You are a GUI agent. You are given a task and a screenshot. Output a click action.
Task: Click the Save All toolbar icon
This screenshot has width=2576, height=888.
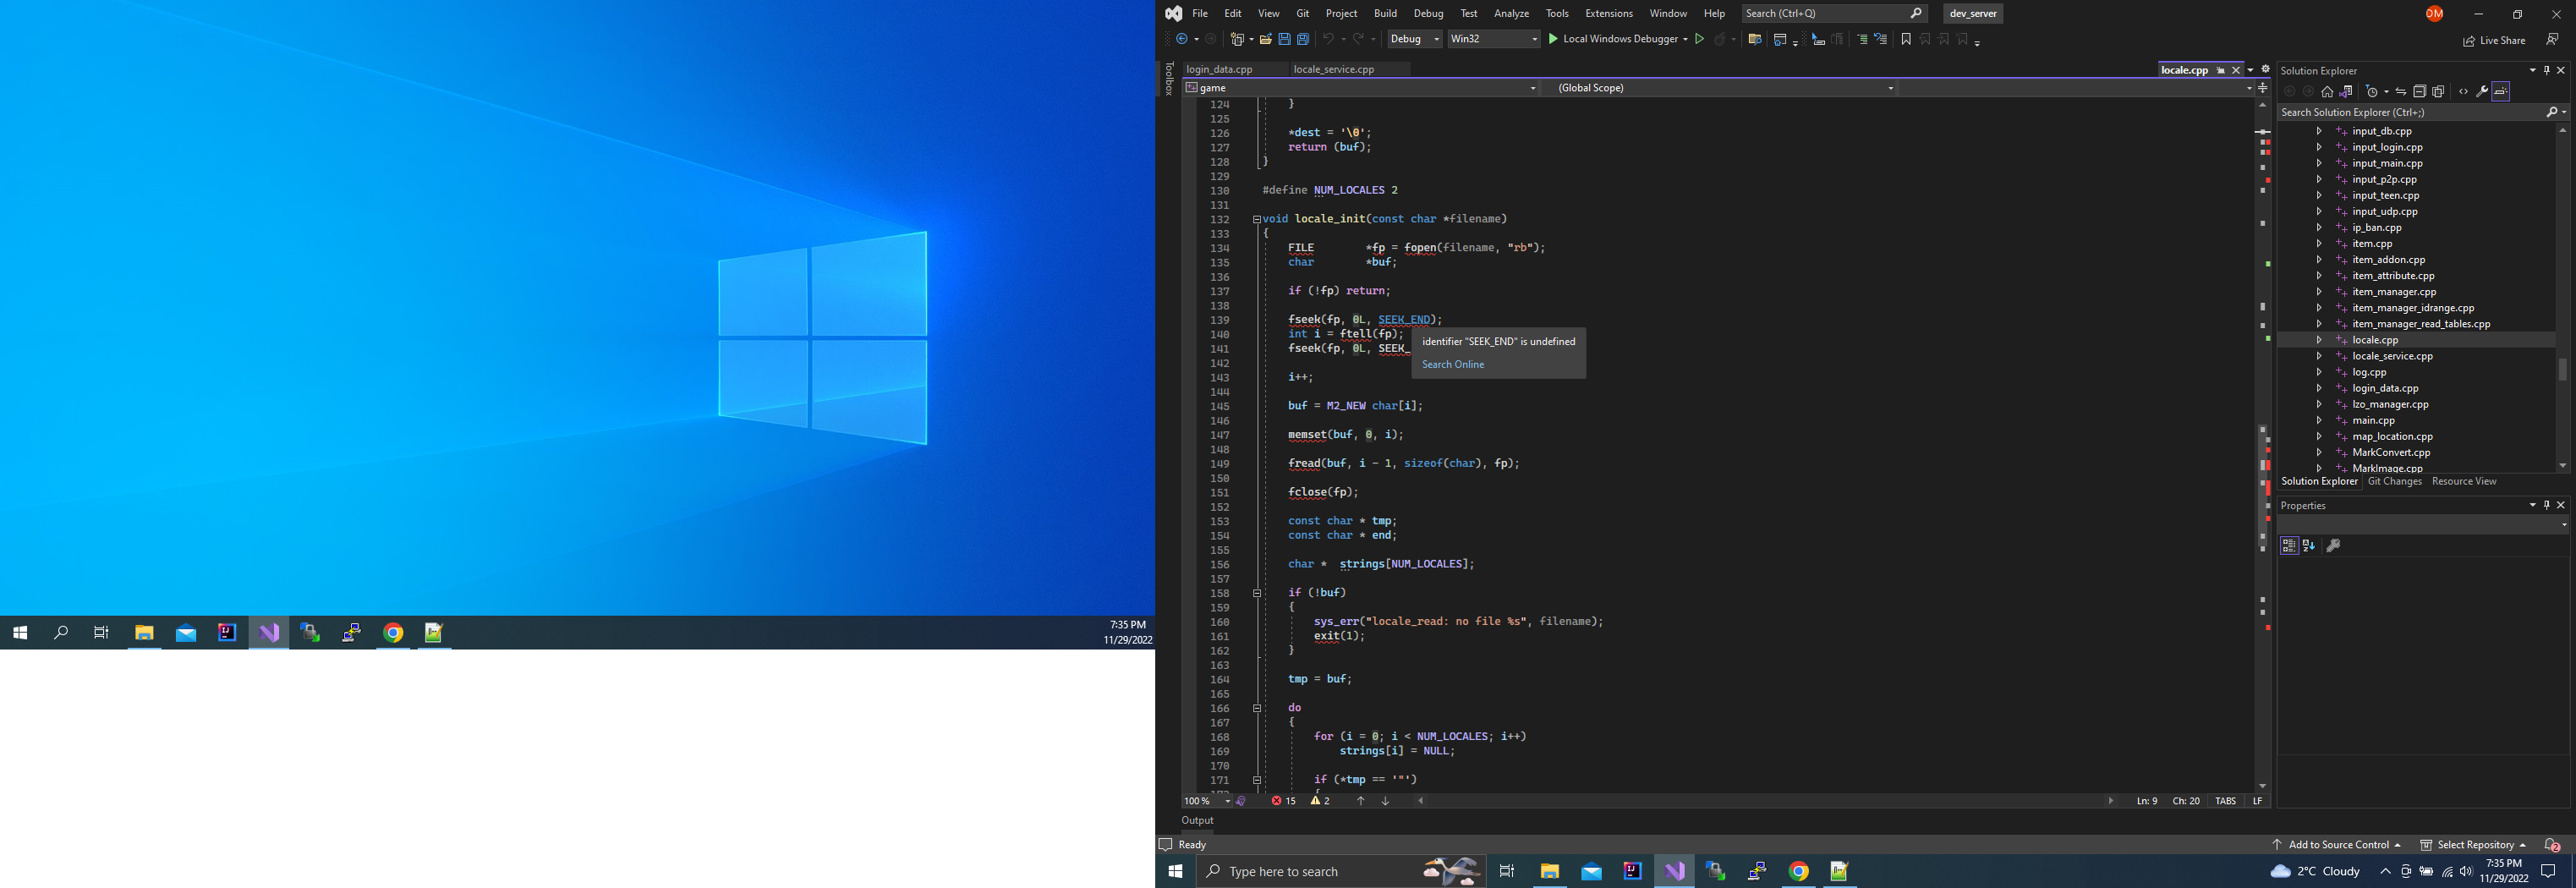(x=1303, y=39)
